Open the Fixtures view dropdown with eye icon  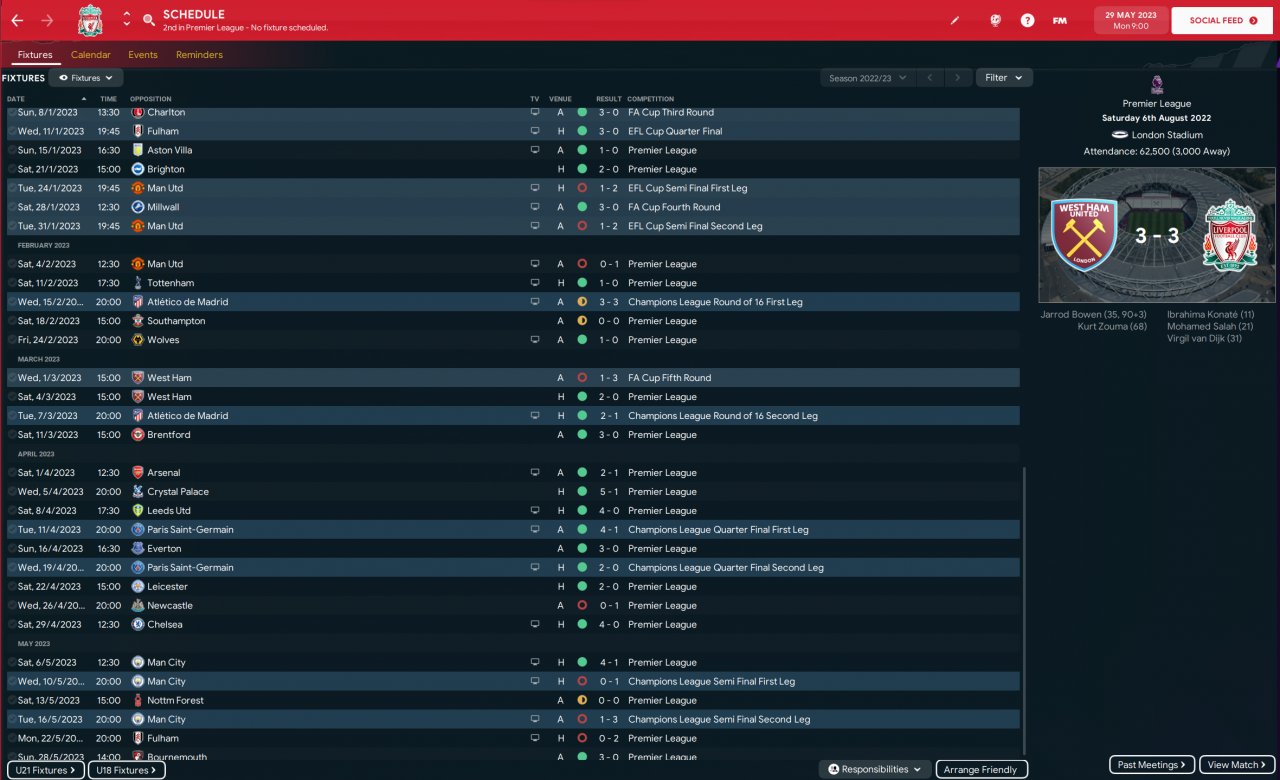click(86, 77)
